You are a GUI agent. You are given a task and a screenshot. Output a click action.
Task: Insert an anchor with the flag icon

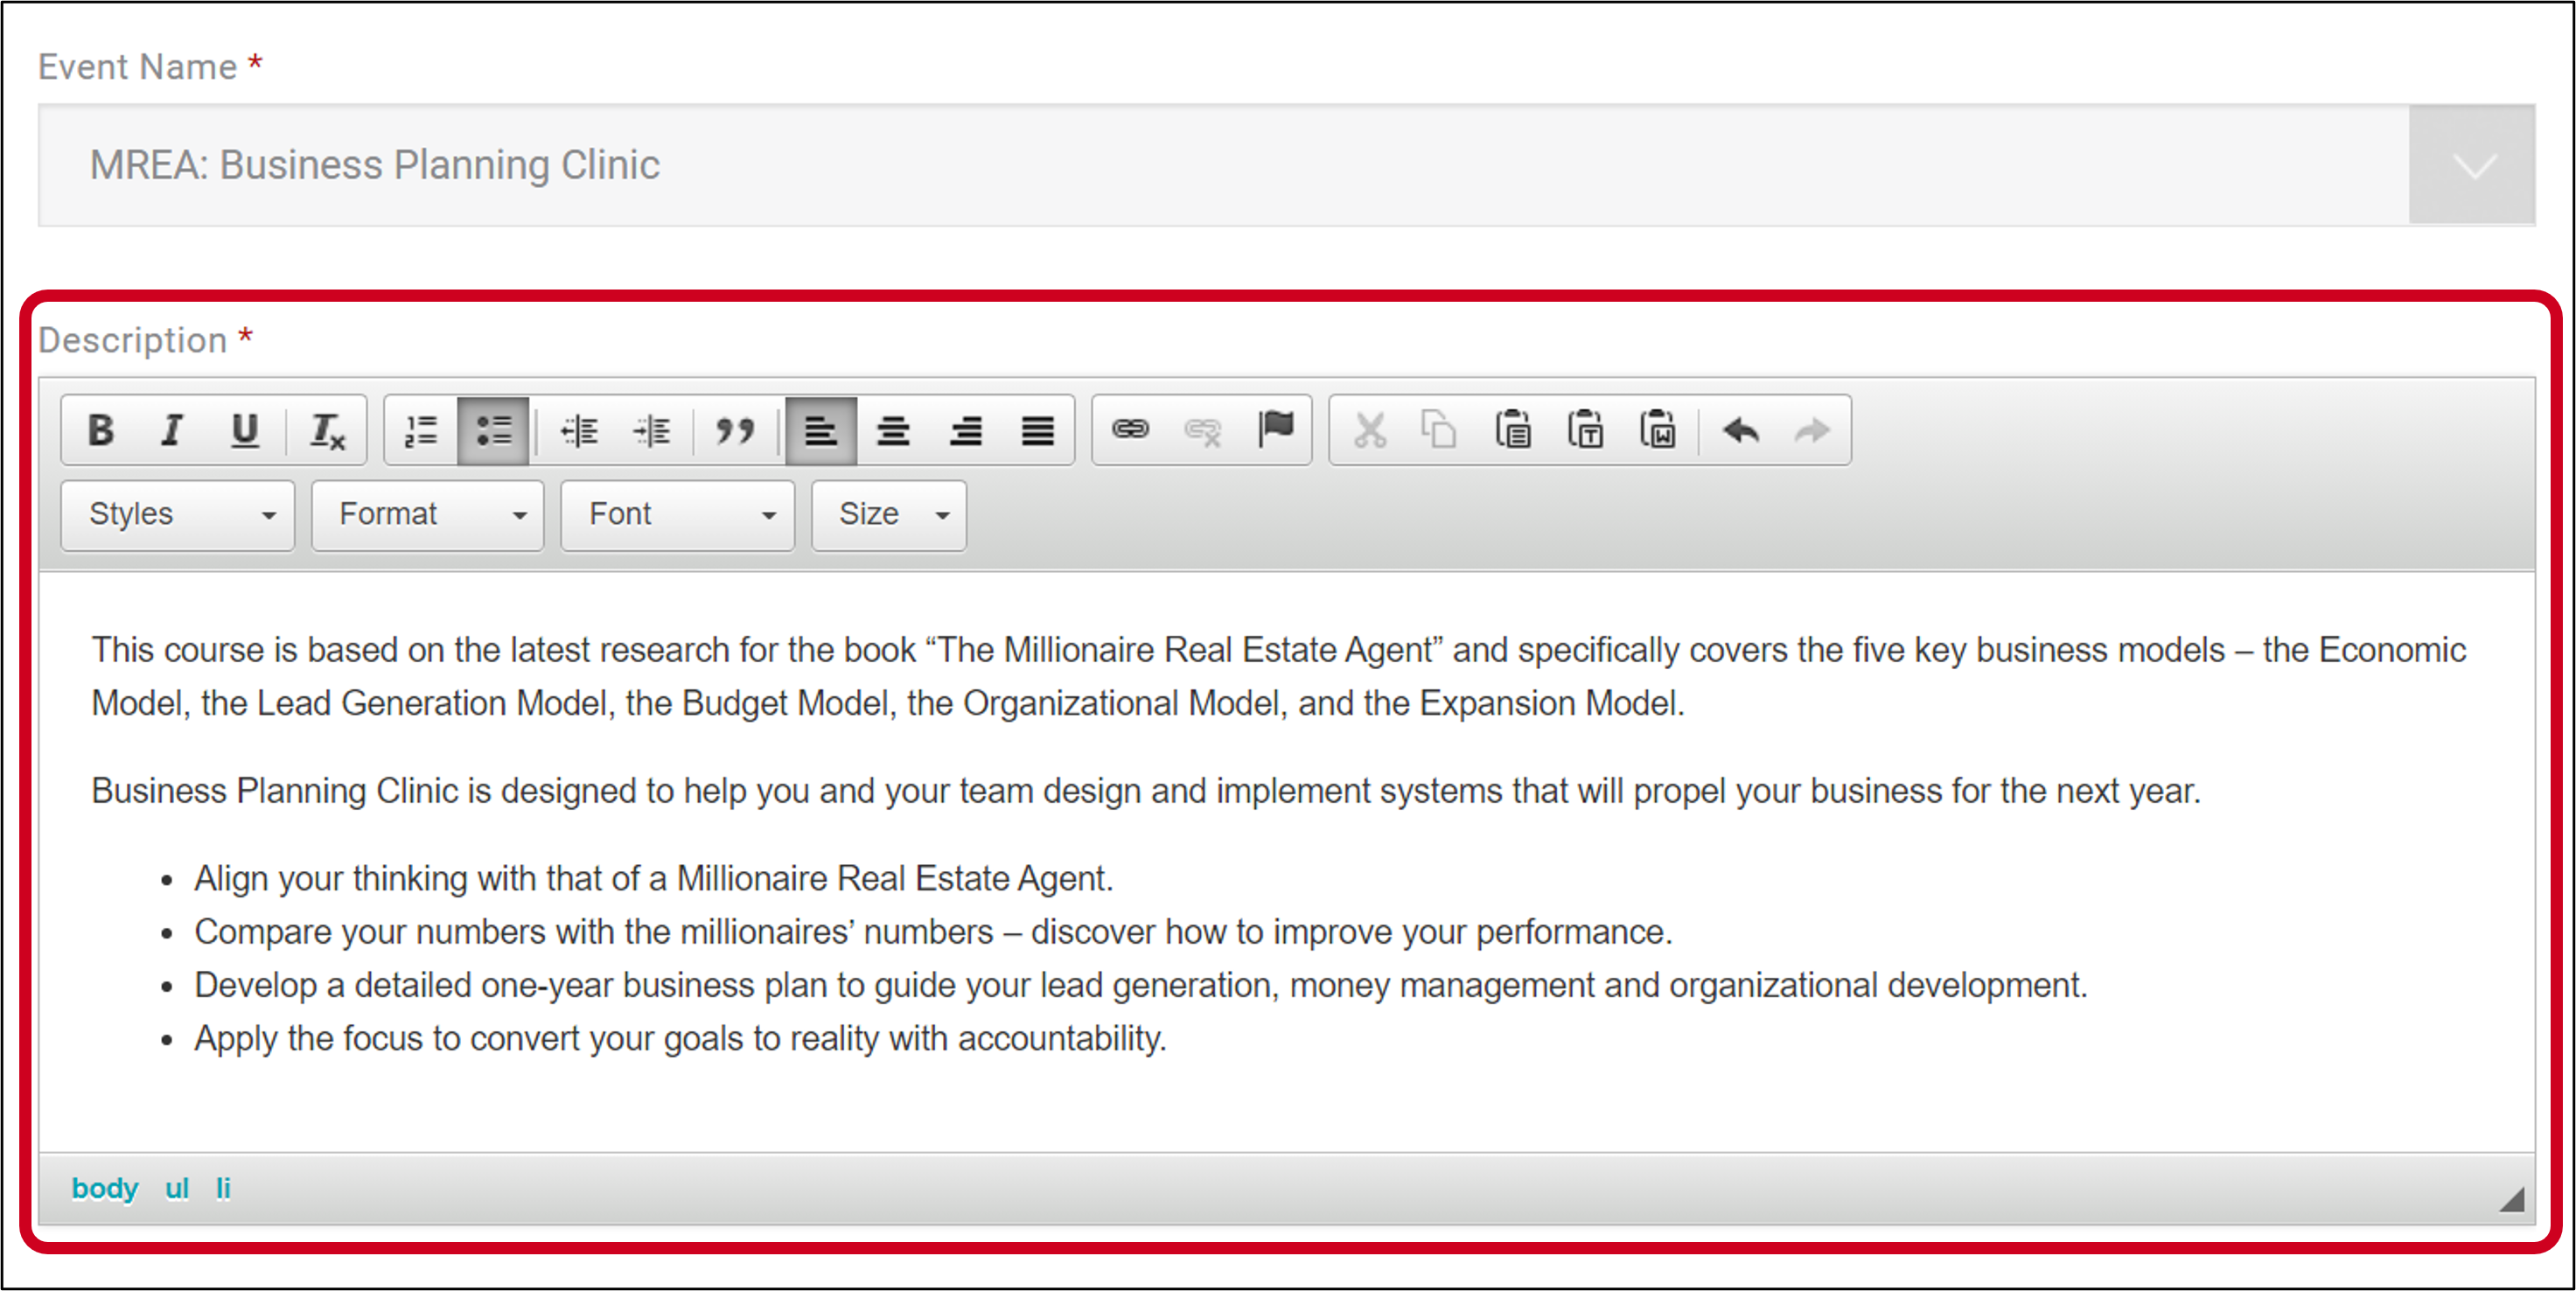(1275, 430)
